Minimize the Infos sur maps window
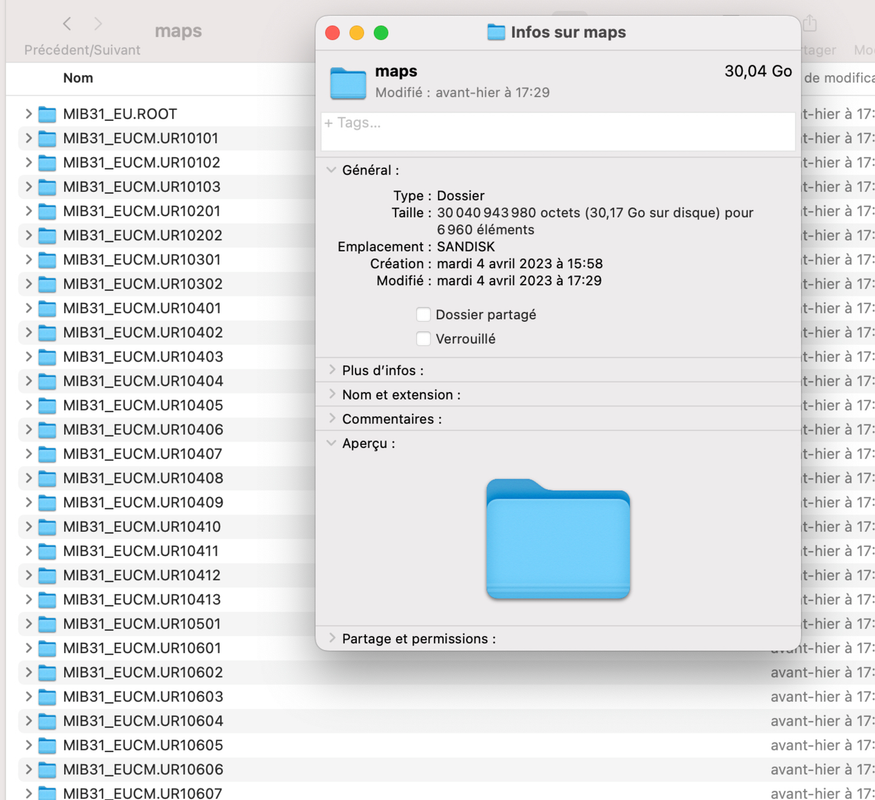This screenshot has height=800, width=875. pyautogui.click(x=357, y=33)
